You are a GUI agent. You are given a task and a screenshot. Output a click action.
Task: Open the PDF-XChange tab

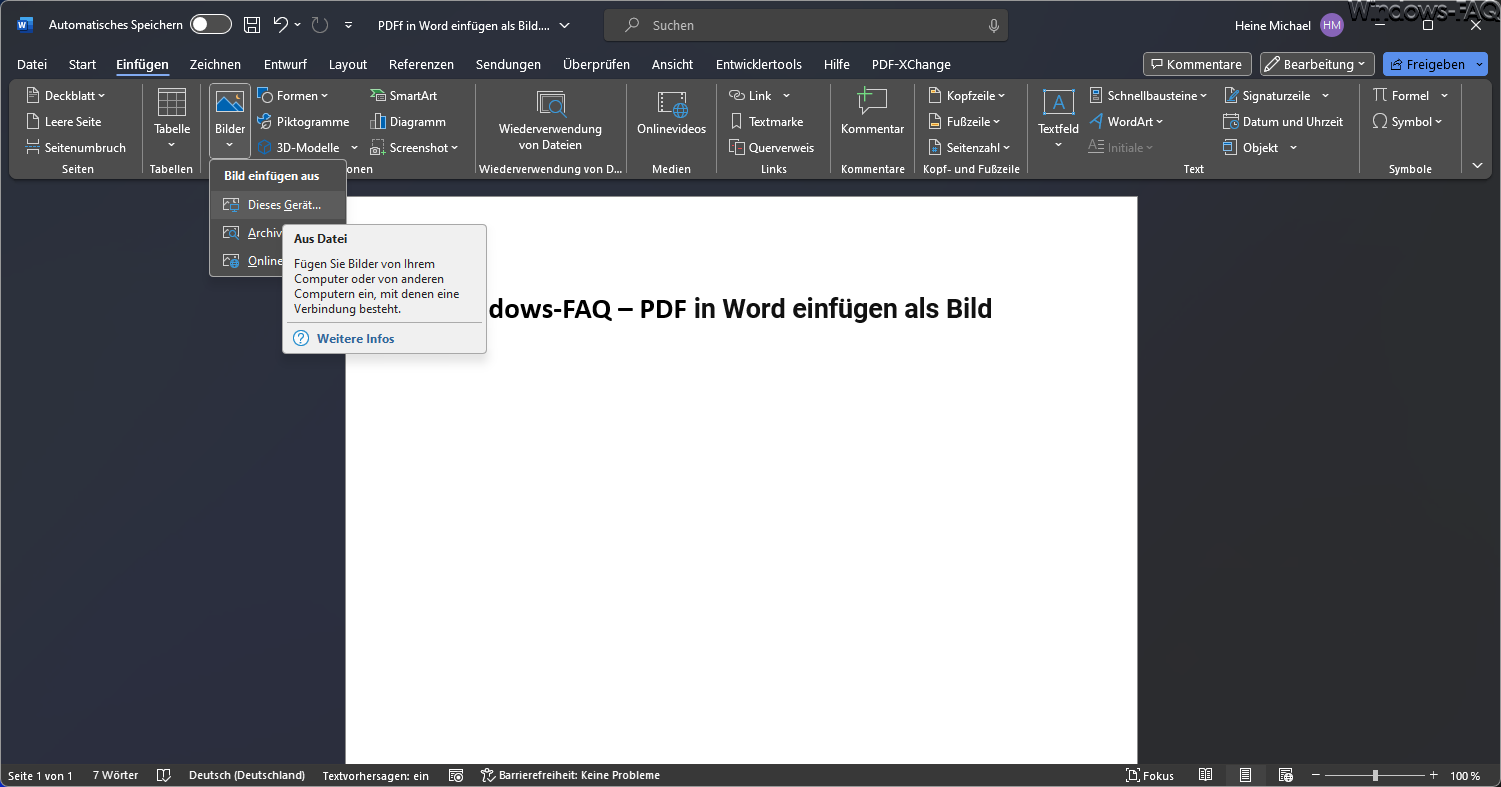[911, 64]
